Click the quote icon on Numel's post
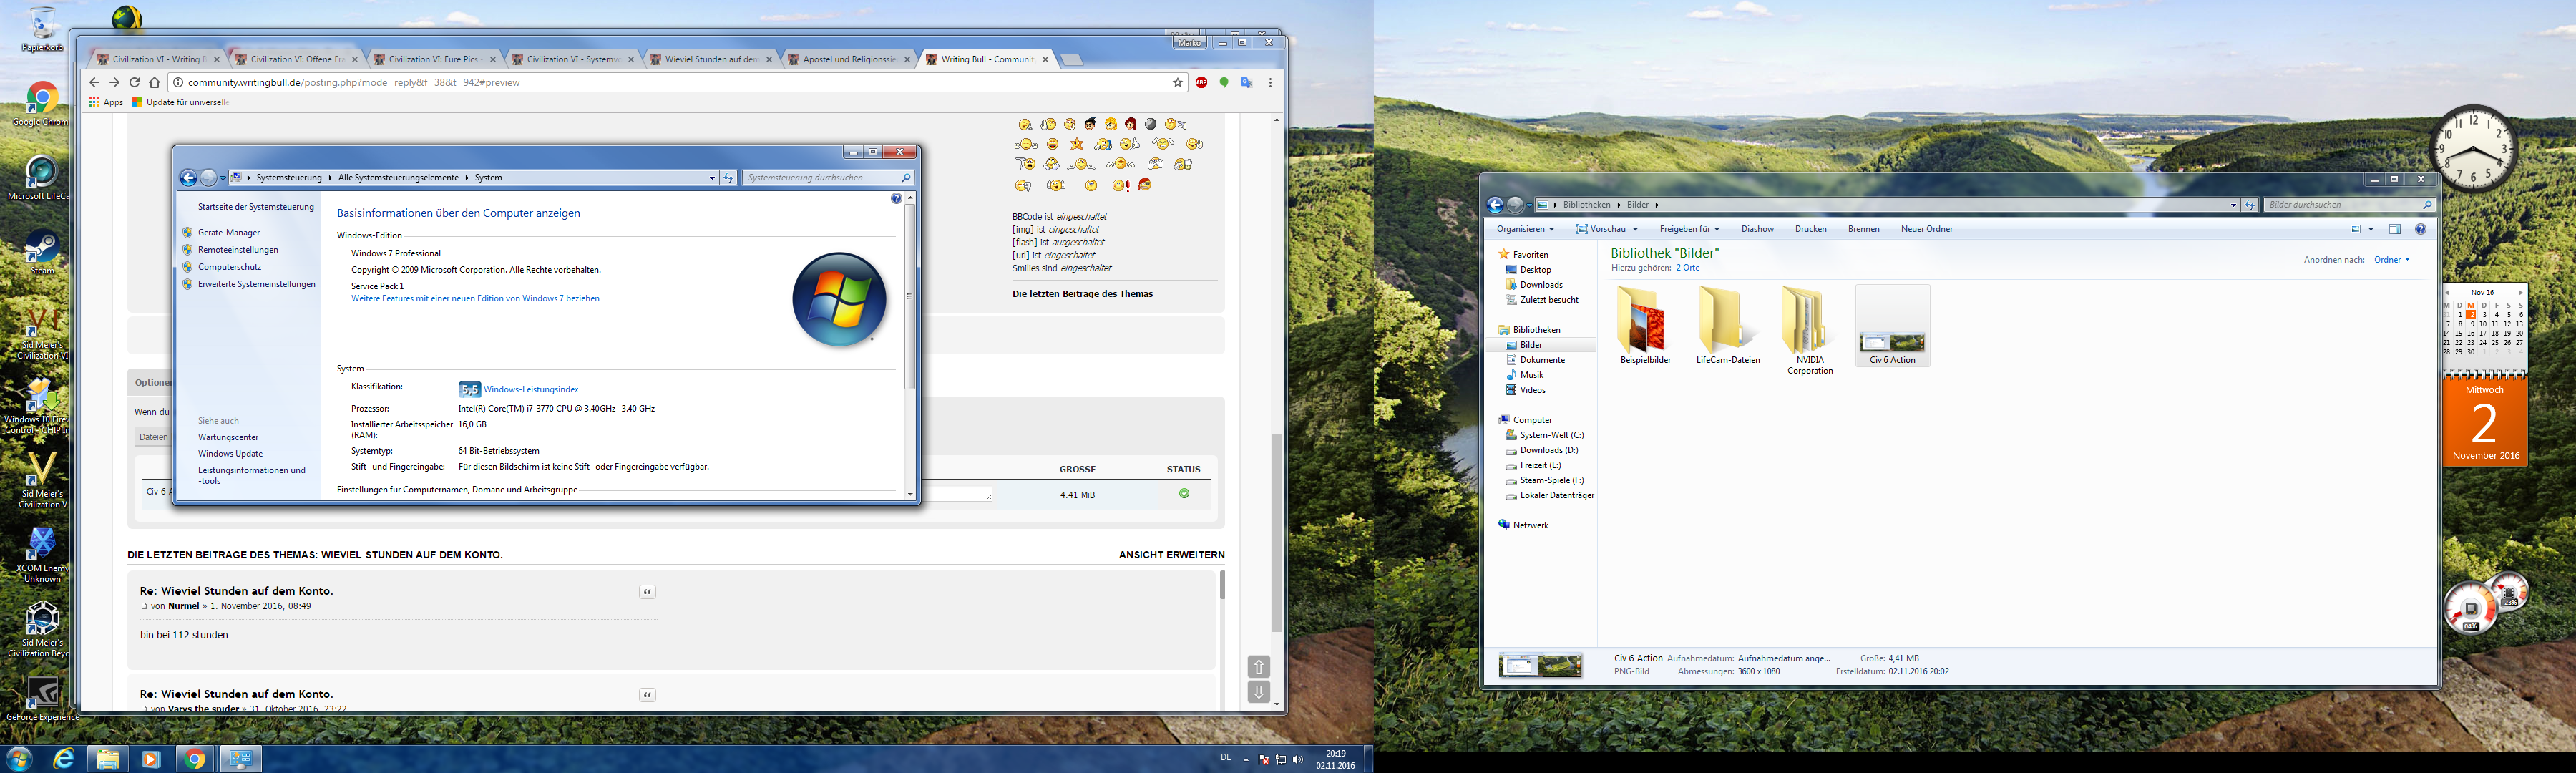The image size is (2576, 773). click(647, 592)
